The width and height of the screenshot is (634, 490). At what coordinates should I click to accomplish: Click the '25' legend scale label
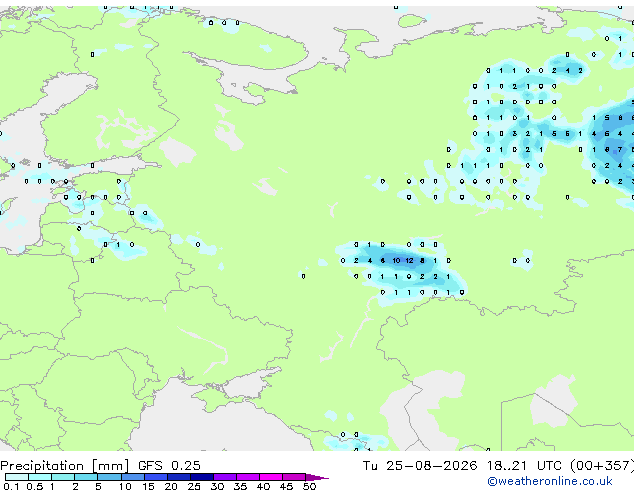[194, 486]
